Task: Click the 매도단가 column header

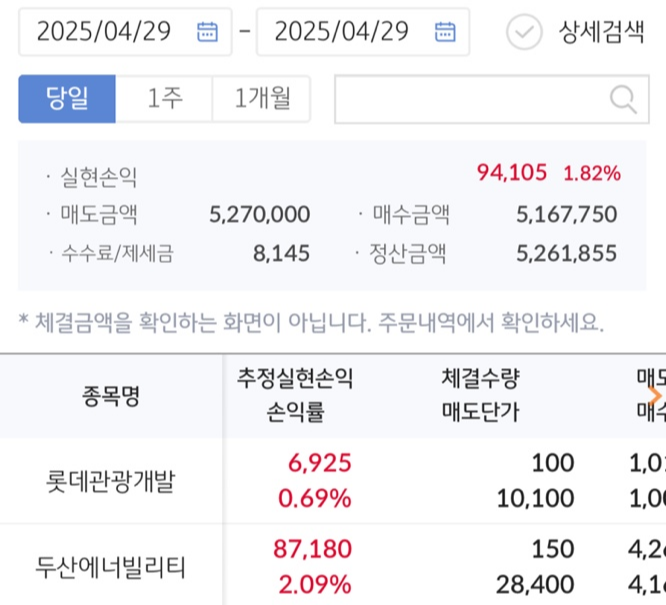Action: tap(480, 412)
